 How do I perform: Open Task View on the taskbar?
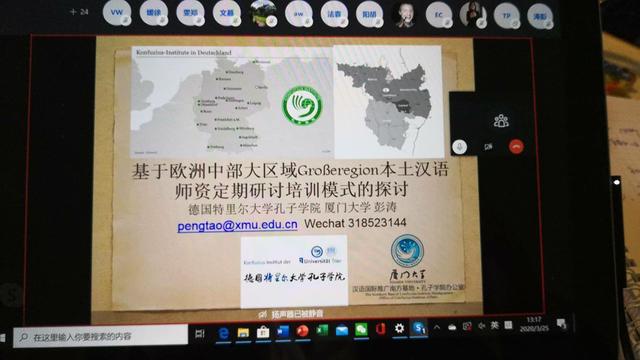tap(200, 334)
